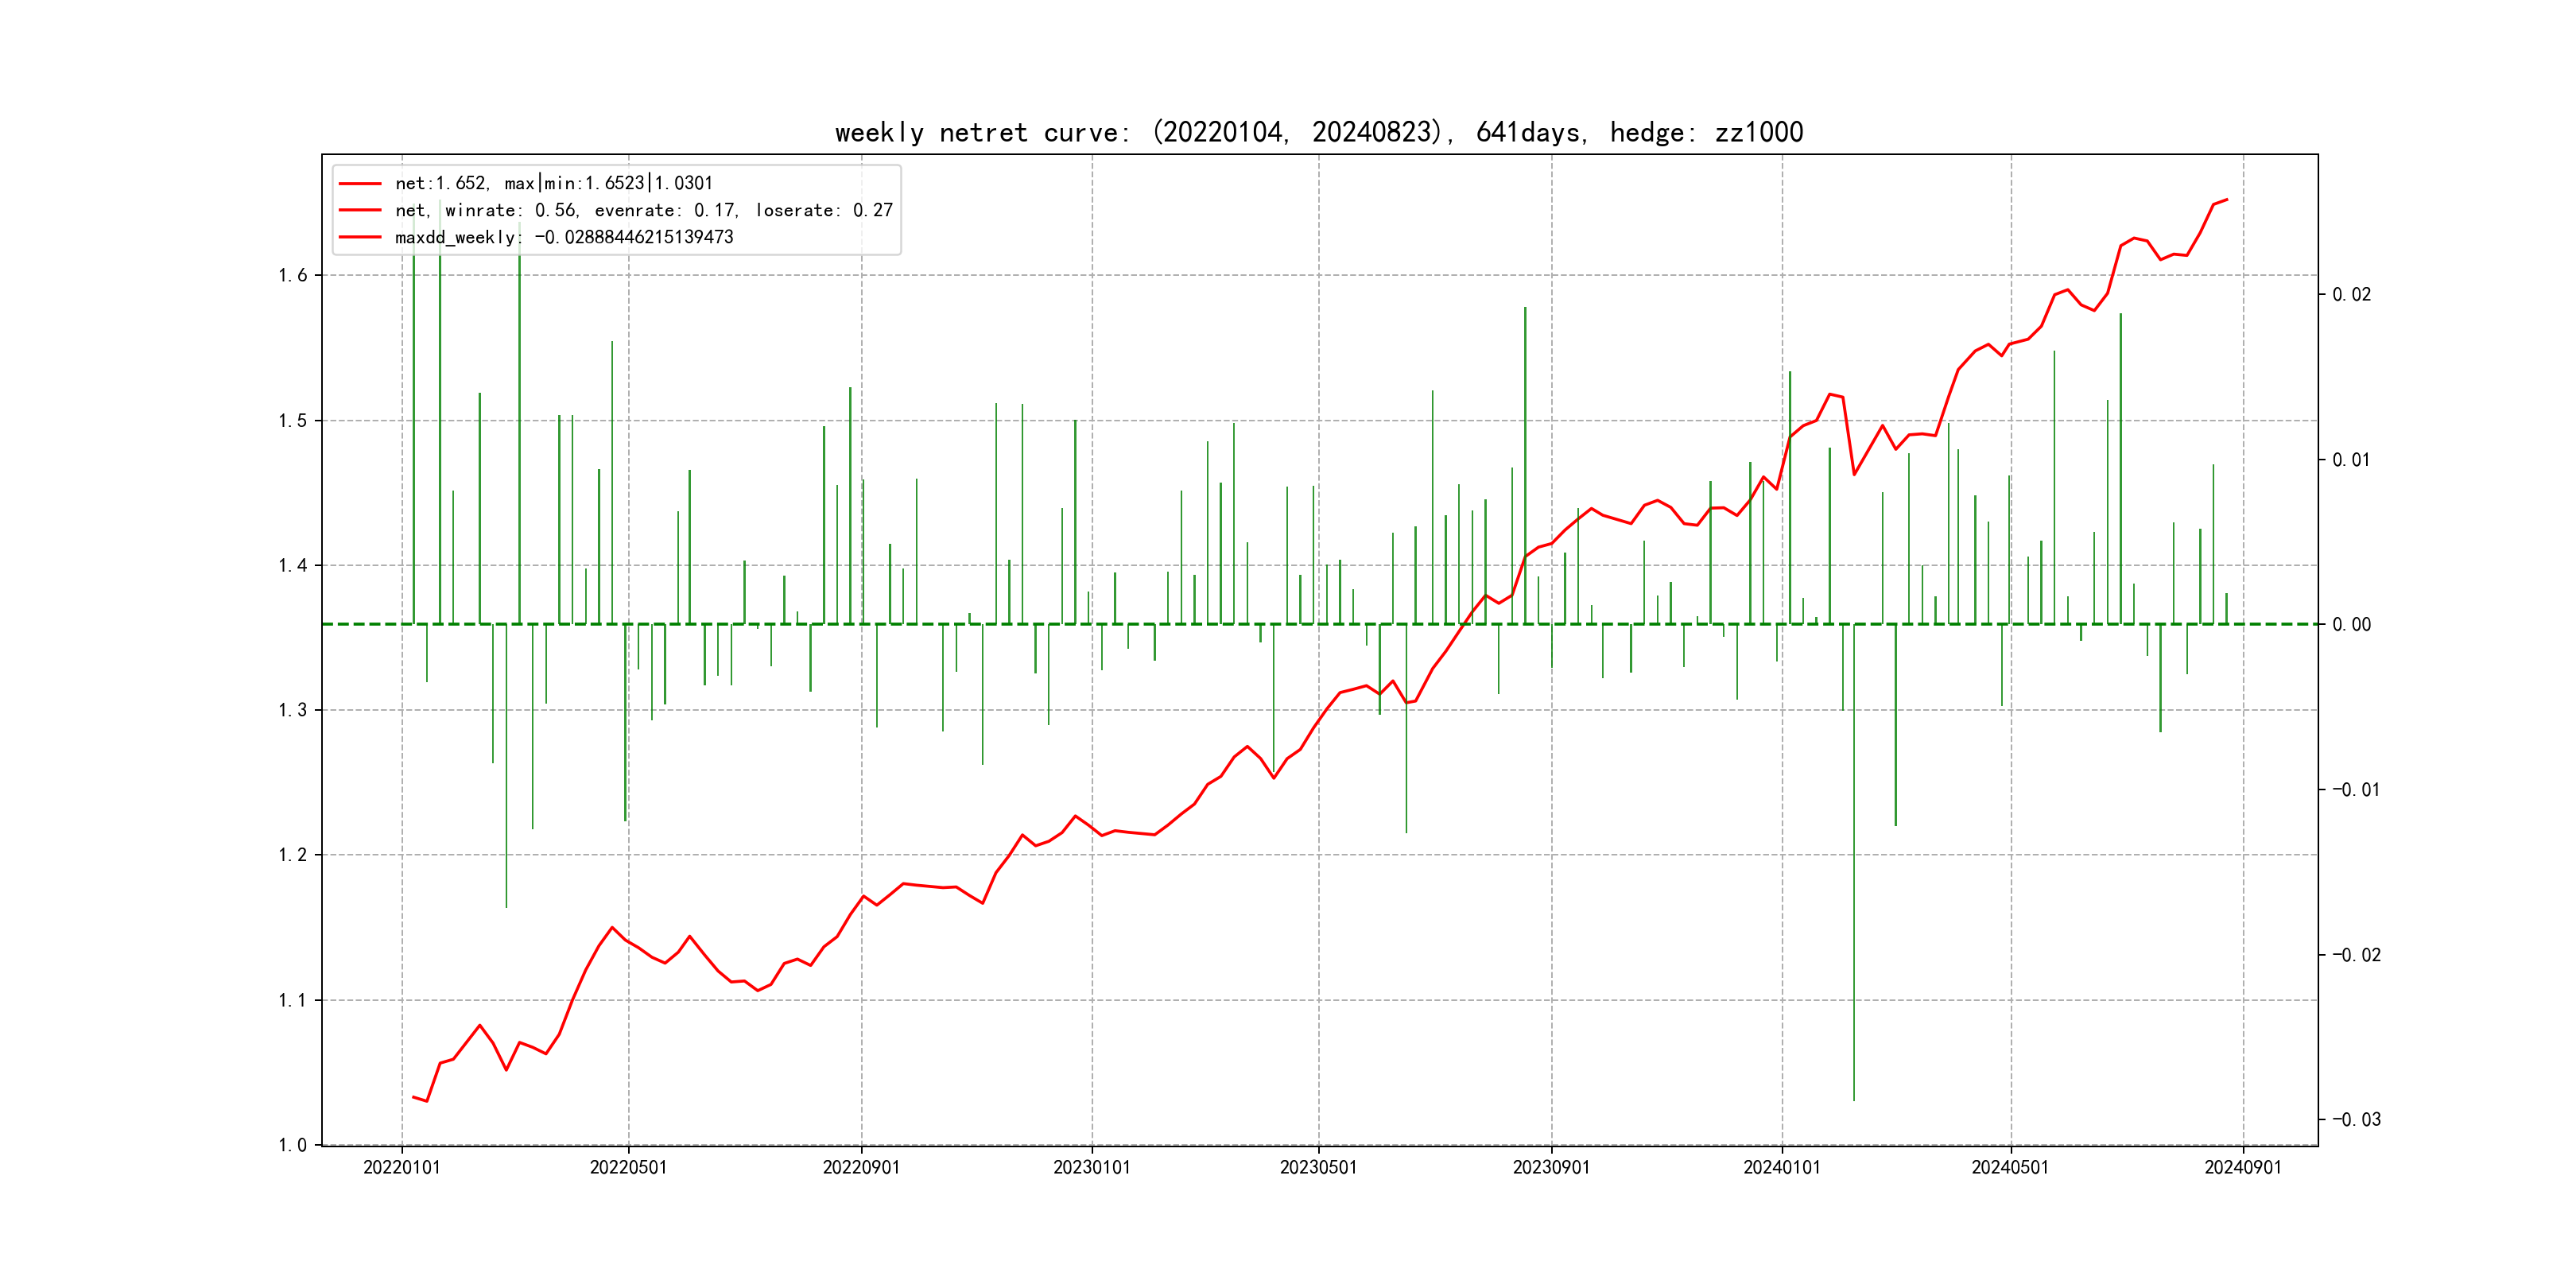The height and width of the screenshot is (1288, 2576).
Task: Click the 1.0 tick on left axis
Action: [x=292, y=1145]
